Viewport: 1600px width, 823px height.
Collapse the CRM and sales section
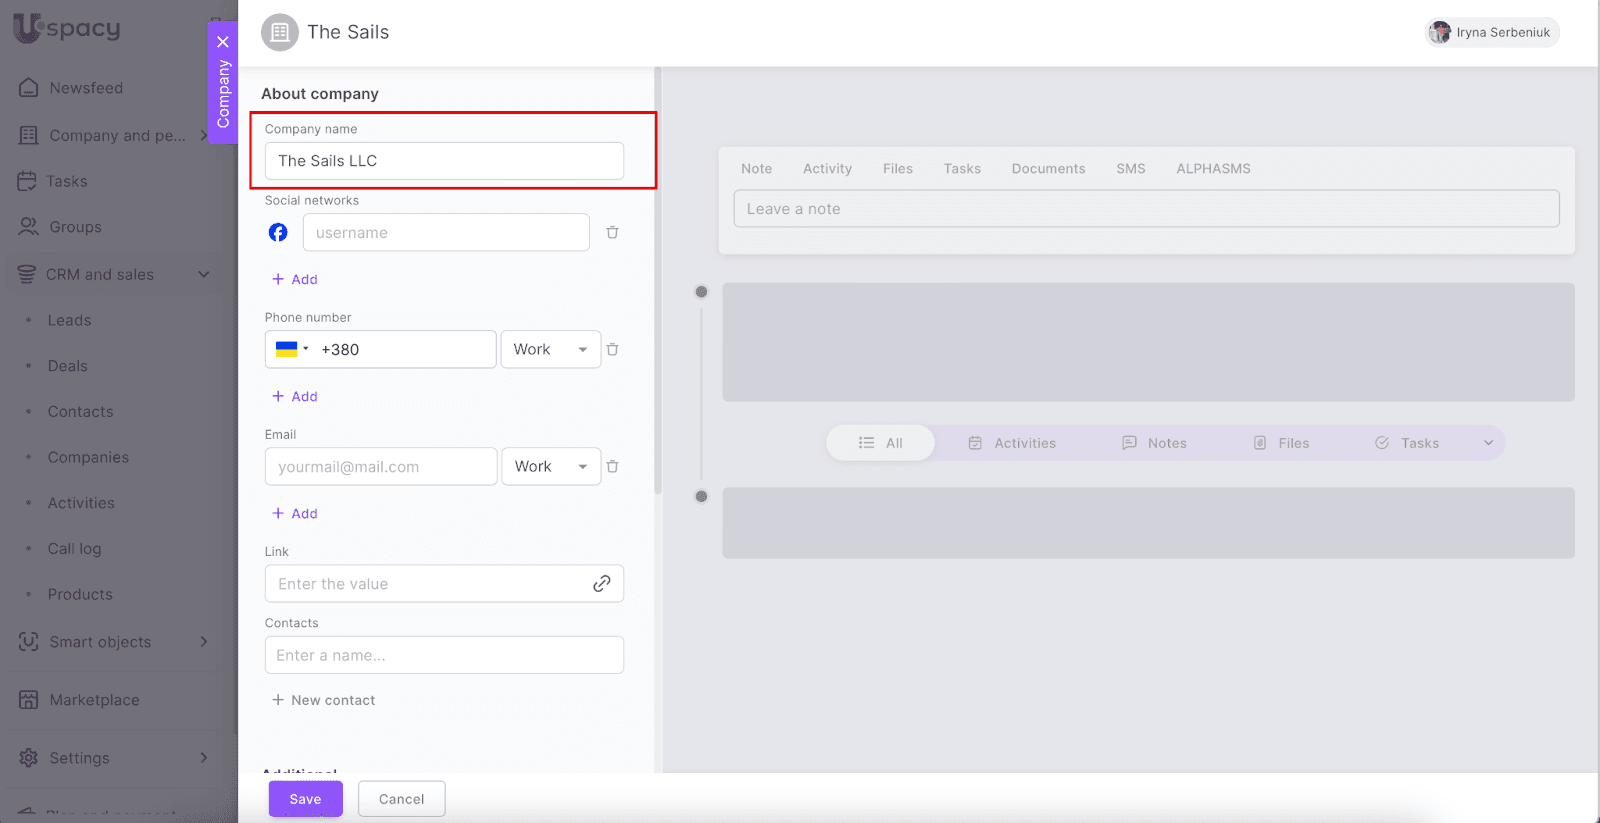pyautogui.click(x=203, y=274)
